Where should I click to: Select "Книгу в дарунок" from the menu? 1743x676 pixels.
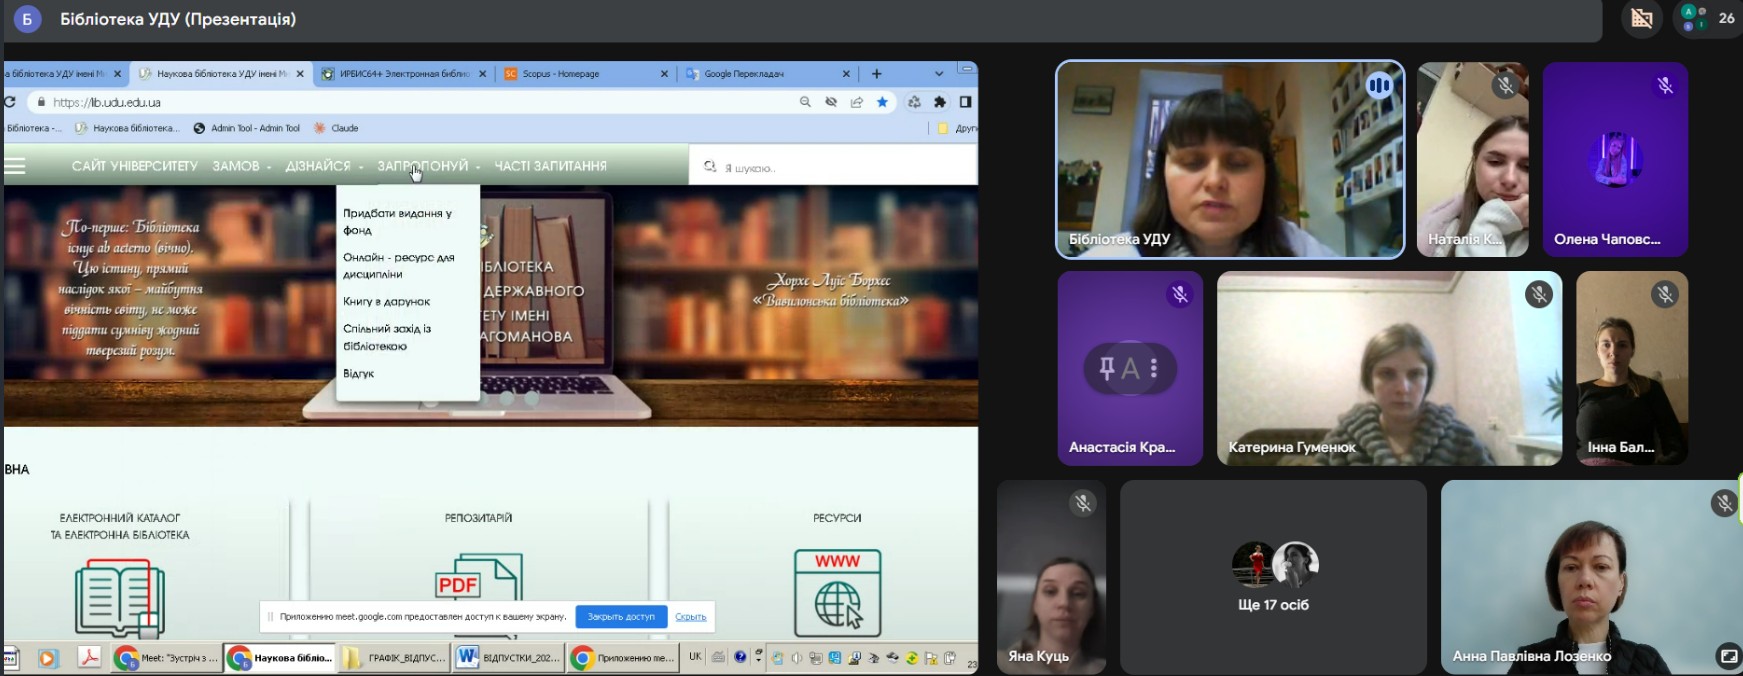click(386, 301)
